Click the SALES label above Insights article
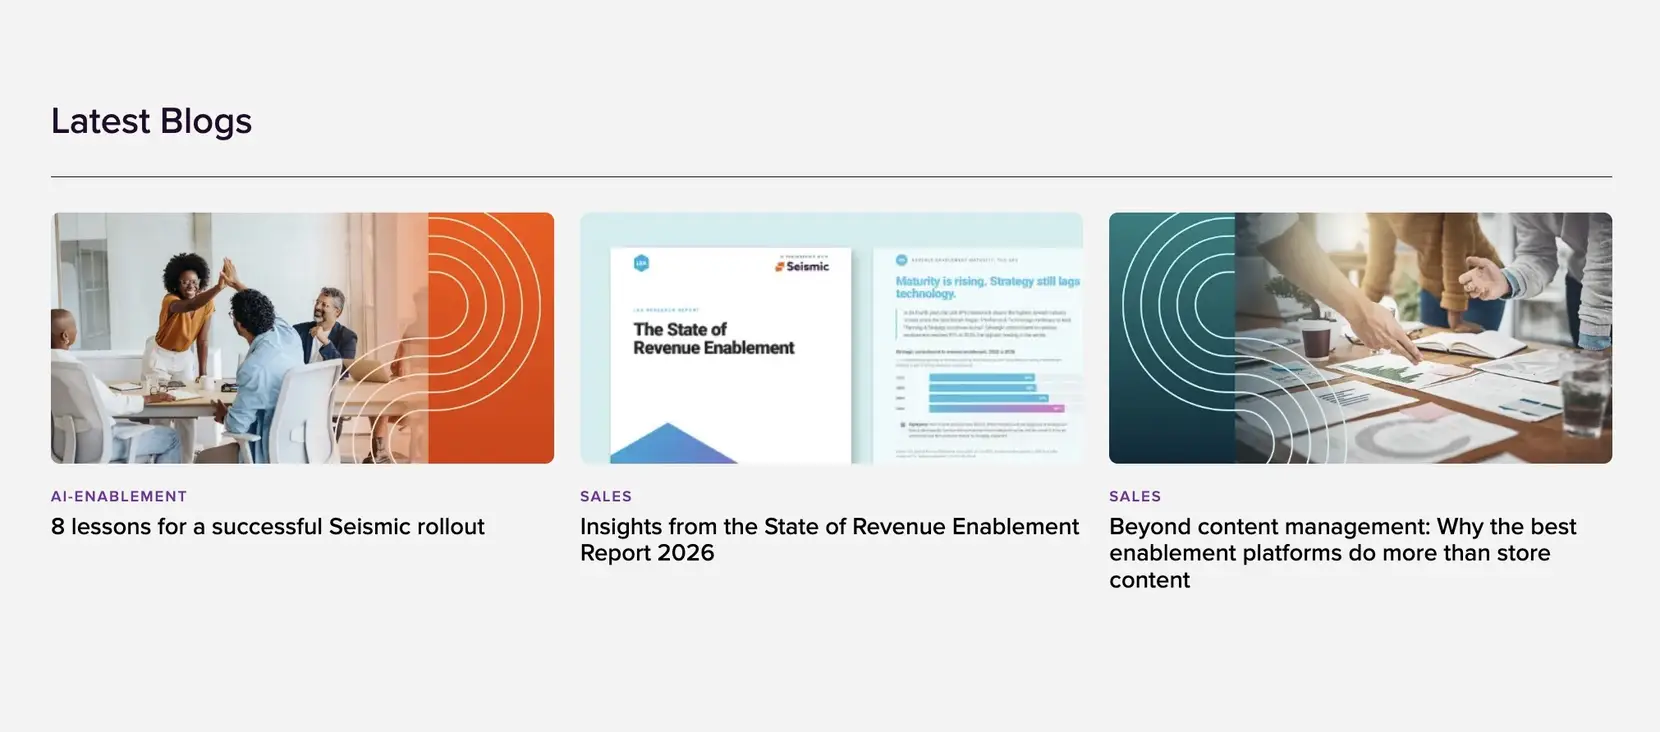Screen dimensions: 1660x732 (606, 496)
